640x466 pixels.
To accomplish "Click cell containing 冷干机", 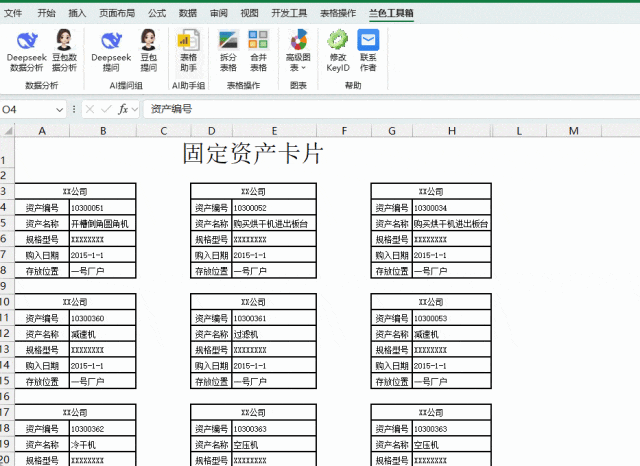I will point(102,445).
